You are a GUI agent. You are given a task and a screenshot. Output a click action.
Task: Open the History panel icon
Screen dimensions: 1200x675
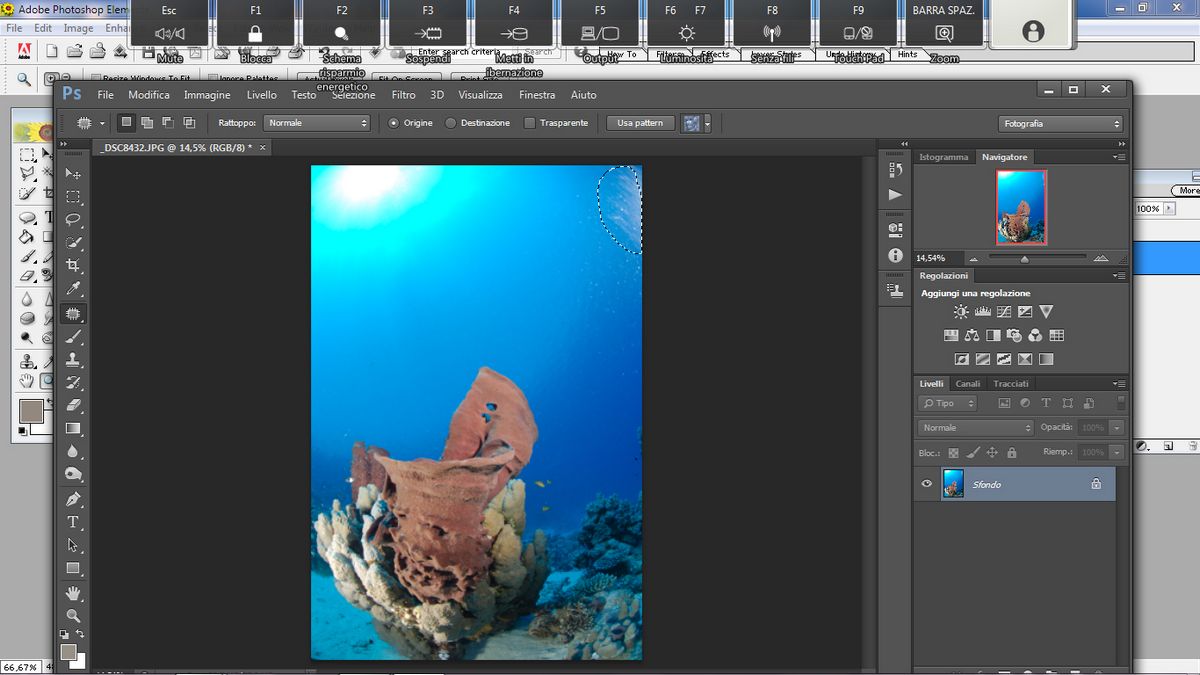tap(895, 169)
